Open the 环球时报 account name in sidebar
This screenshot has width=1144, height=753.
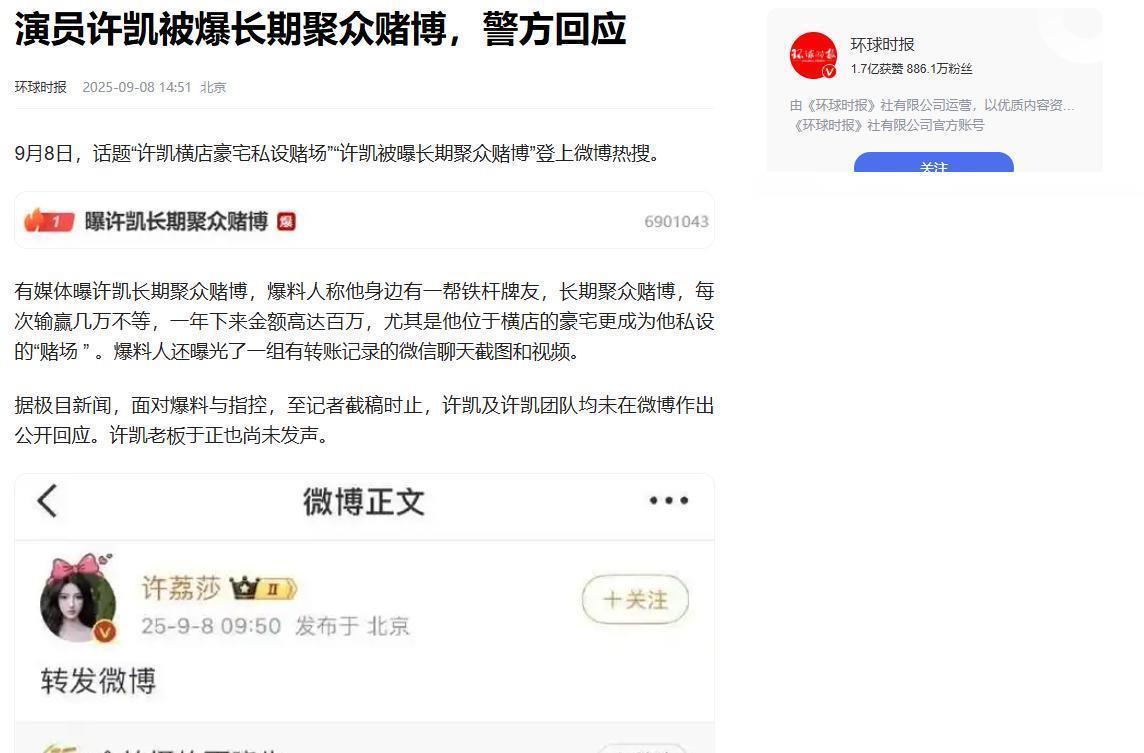tap(882, 45)
